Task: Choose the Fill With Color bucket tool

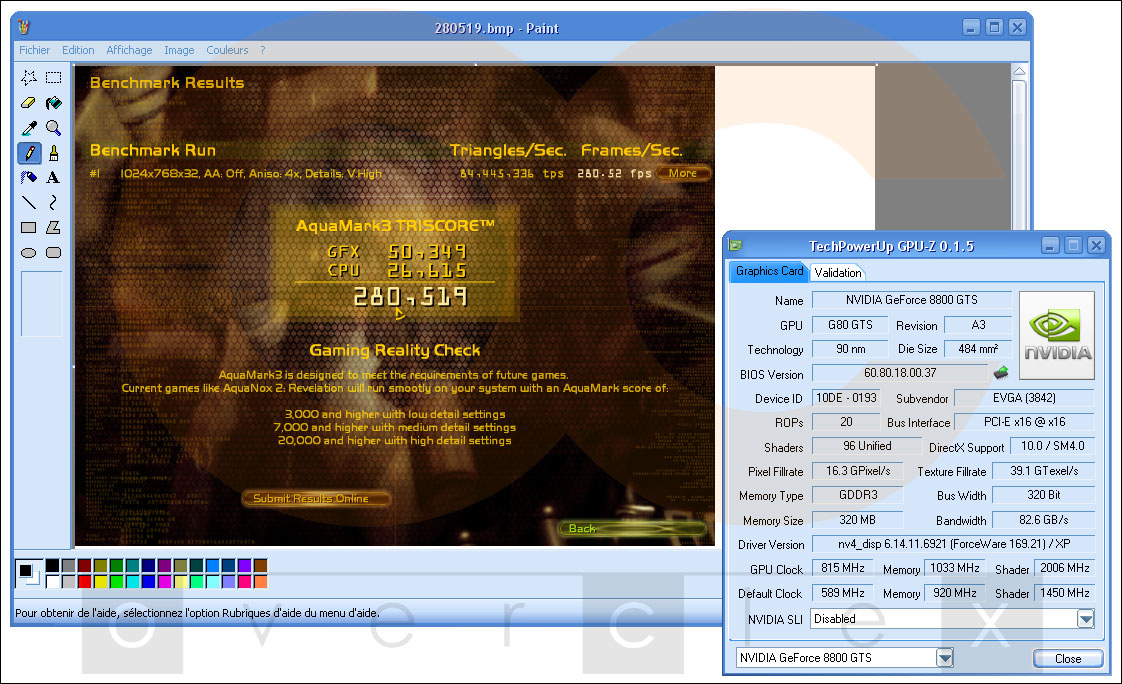Action: point(54,103)
